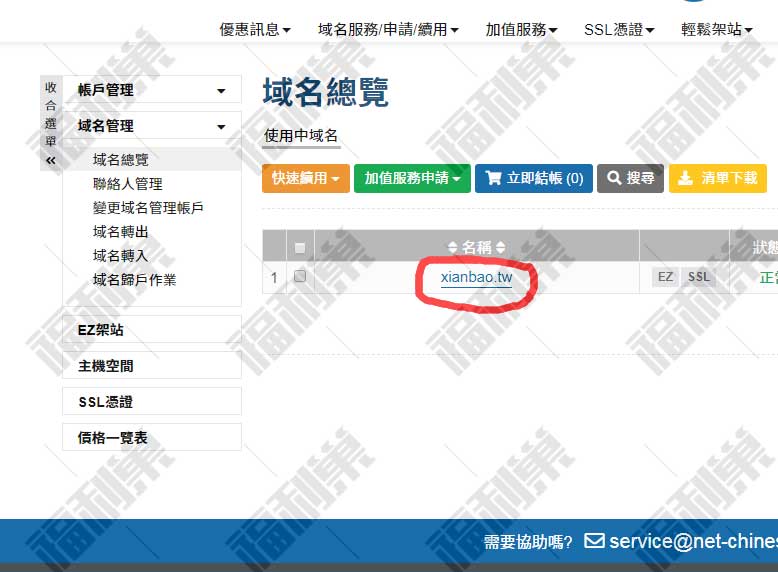The width and height of the screenshot is (778, 572).
Task: Click the SSL badge for xianbao.tw
Action: (x=699, y=277)
